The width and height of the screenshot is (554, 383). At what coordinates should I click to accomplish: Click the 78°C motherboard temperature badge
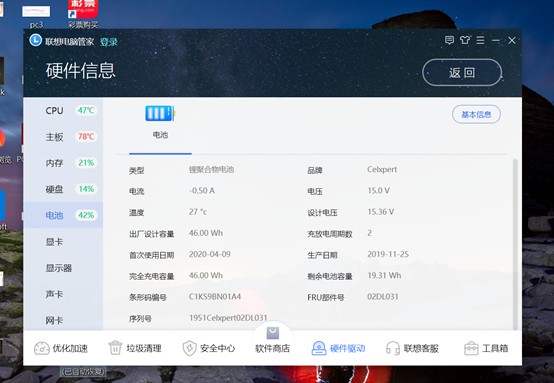point(86,136)
